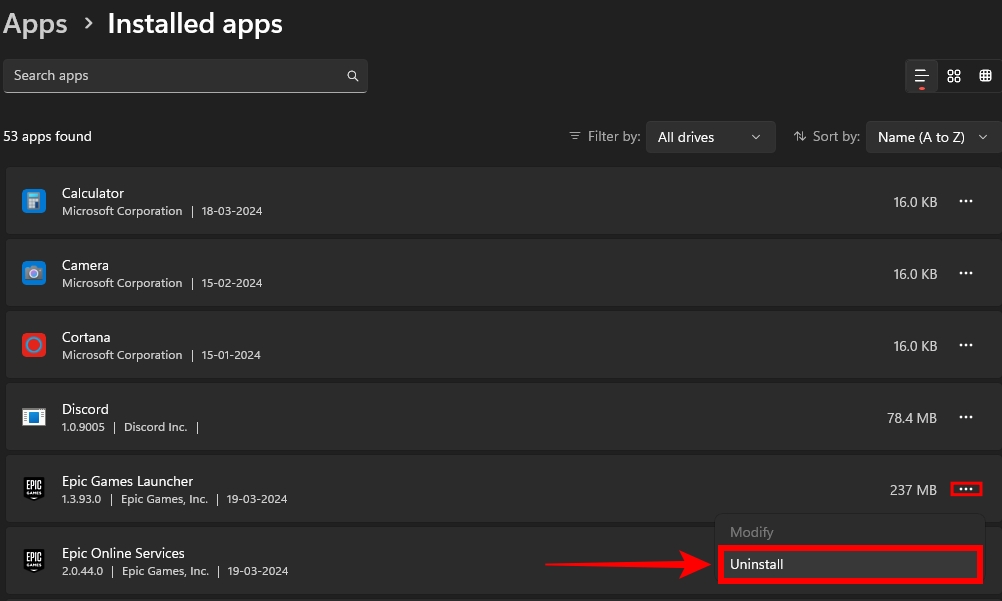
Task: Open Epic Games Launcher more options
Action: (x=966, y=489)
